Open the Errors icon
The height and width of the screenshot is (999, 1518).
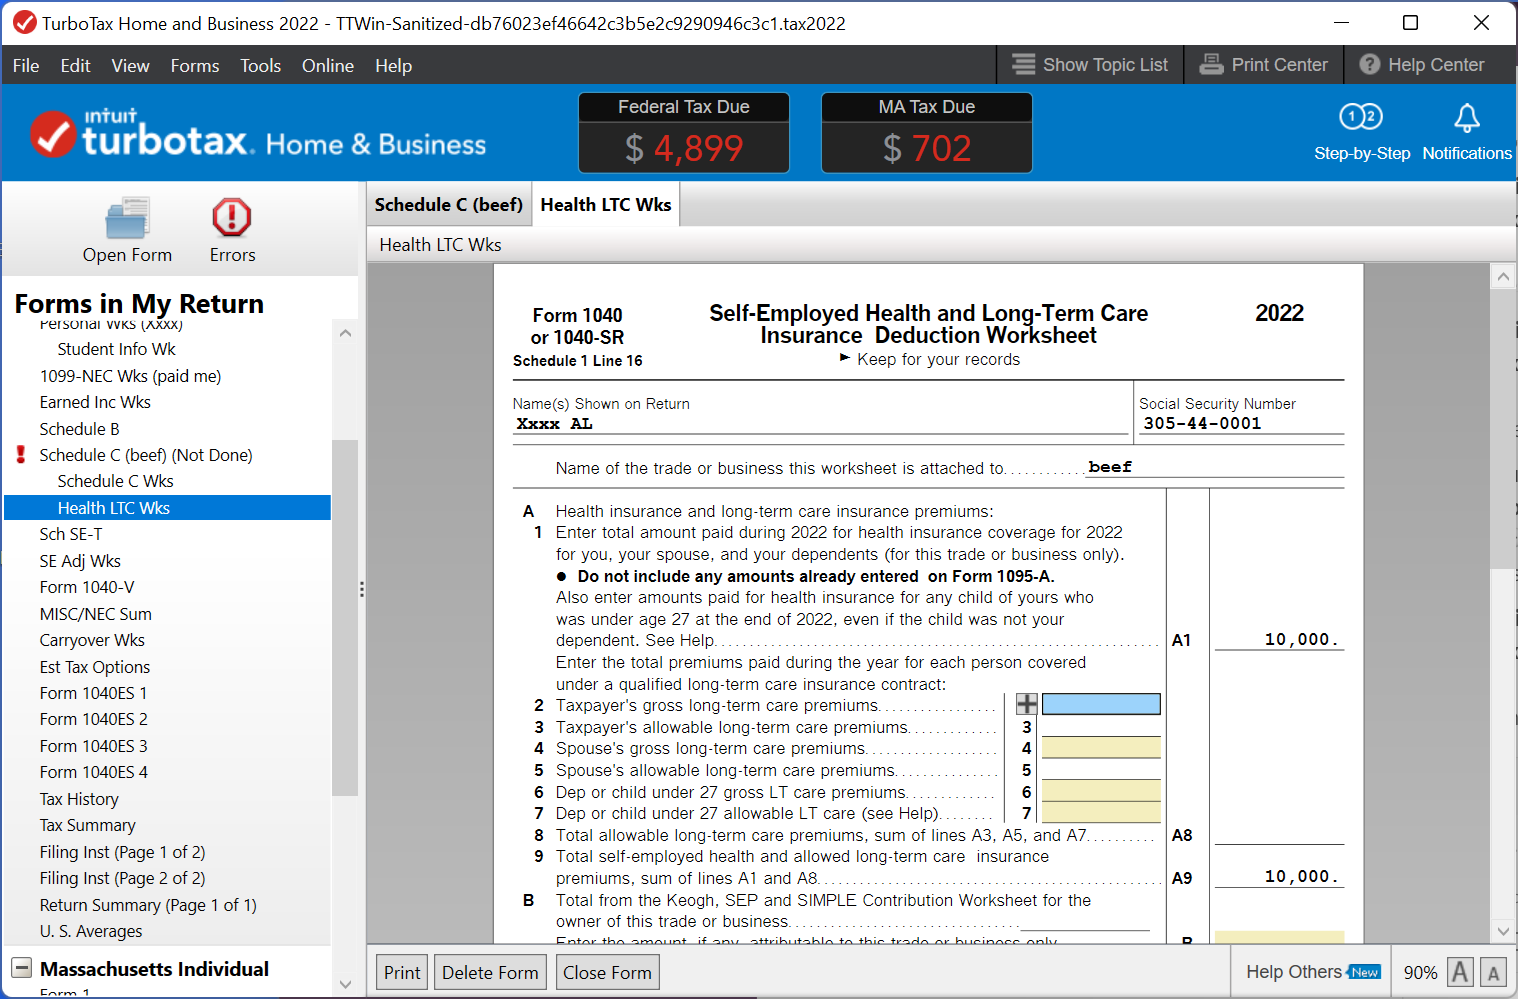232,217
